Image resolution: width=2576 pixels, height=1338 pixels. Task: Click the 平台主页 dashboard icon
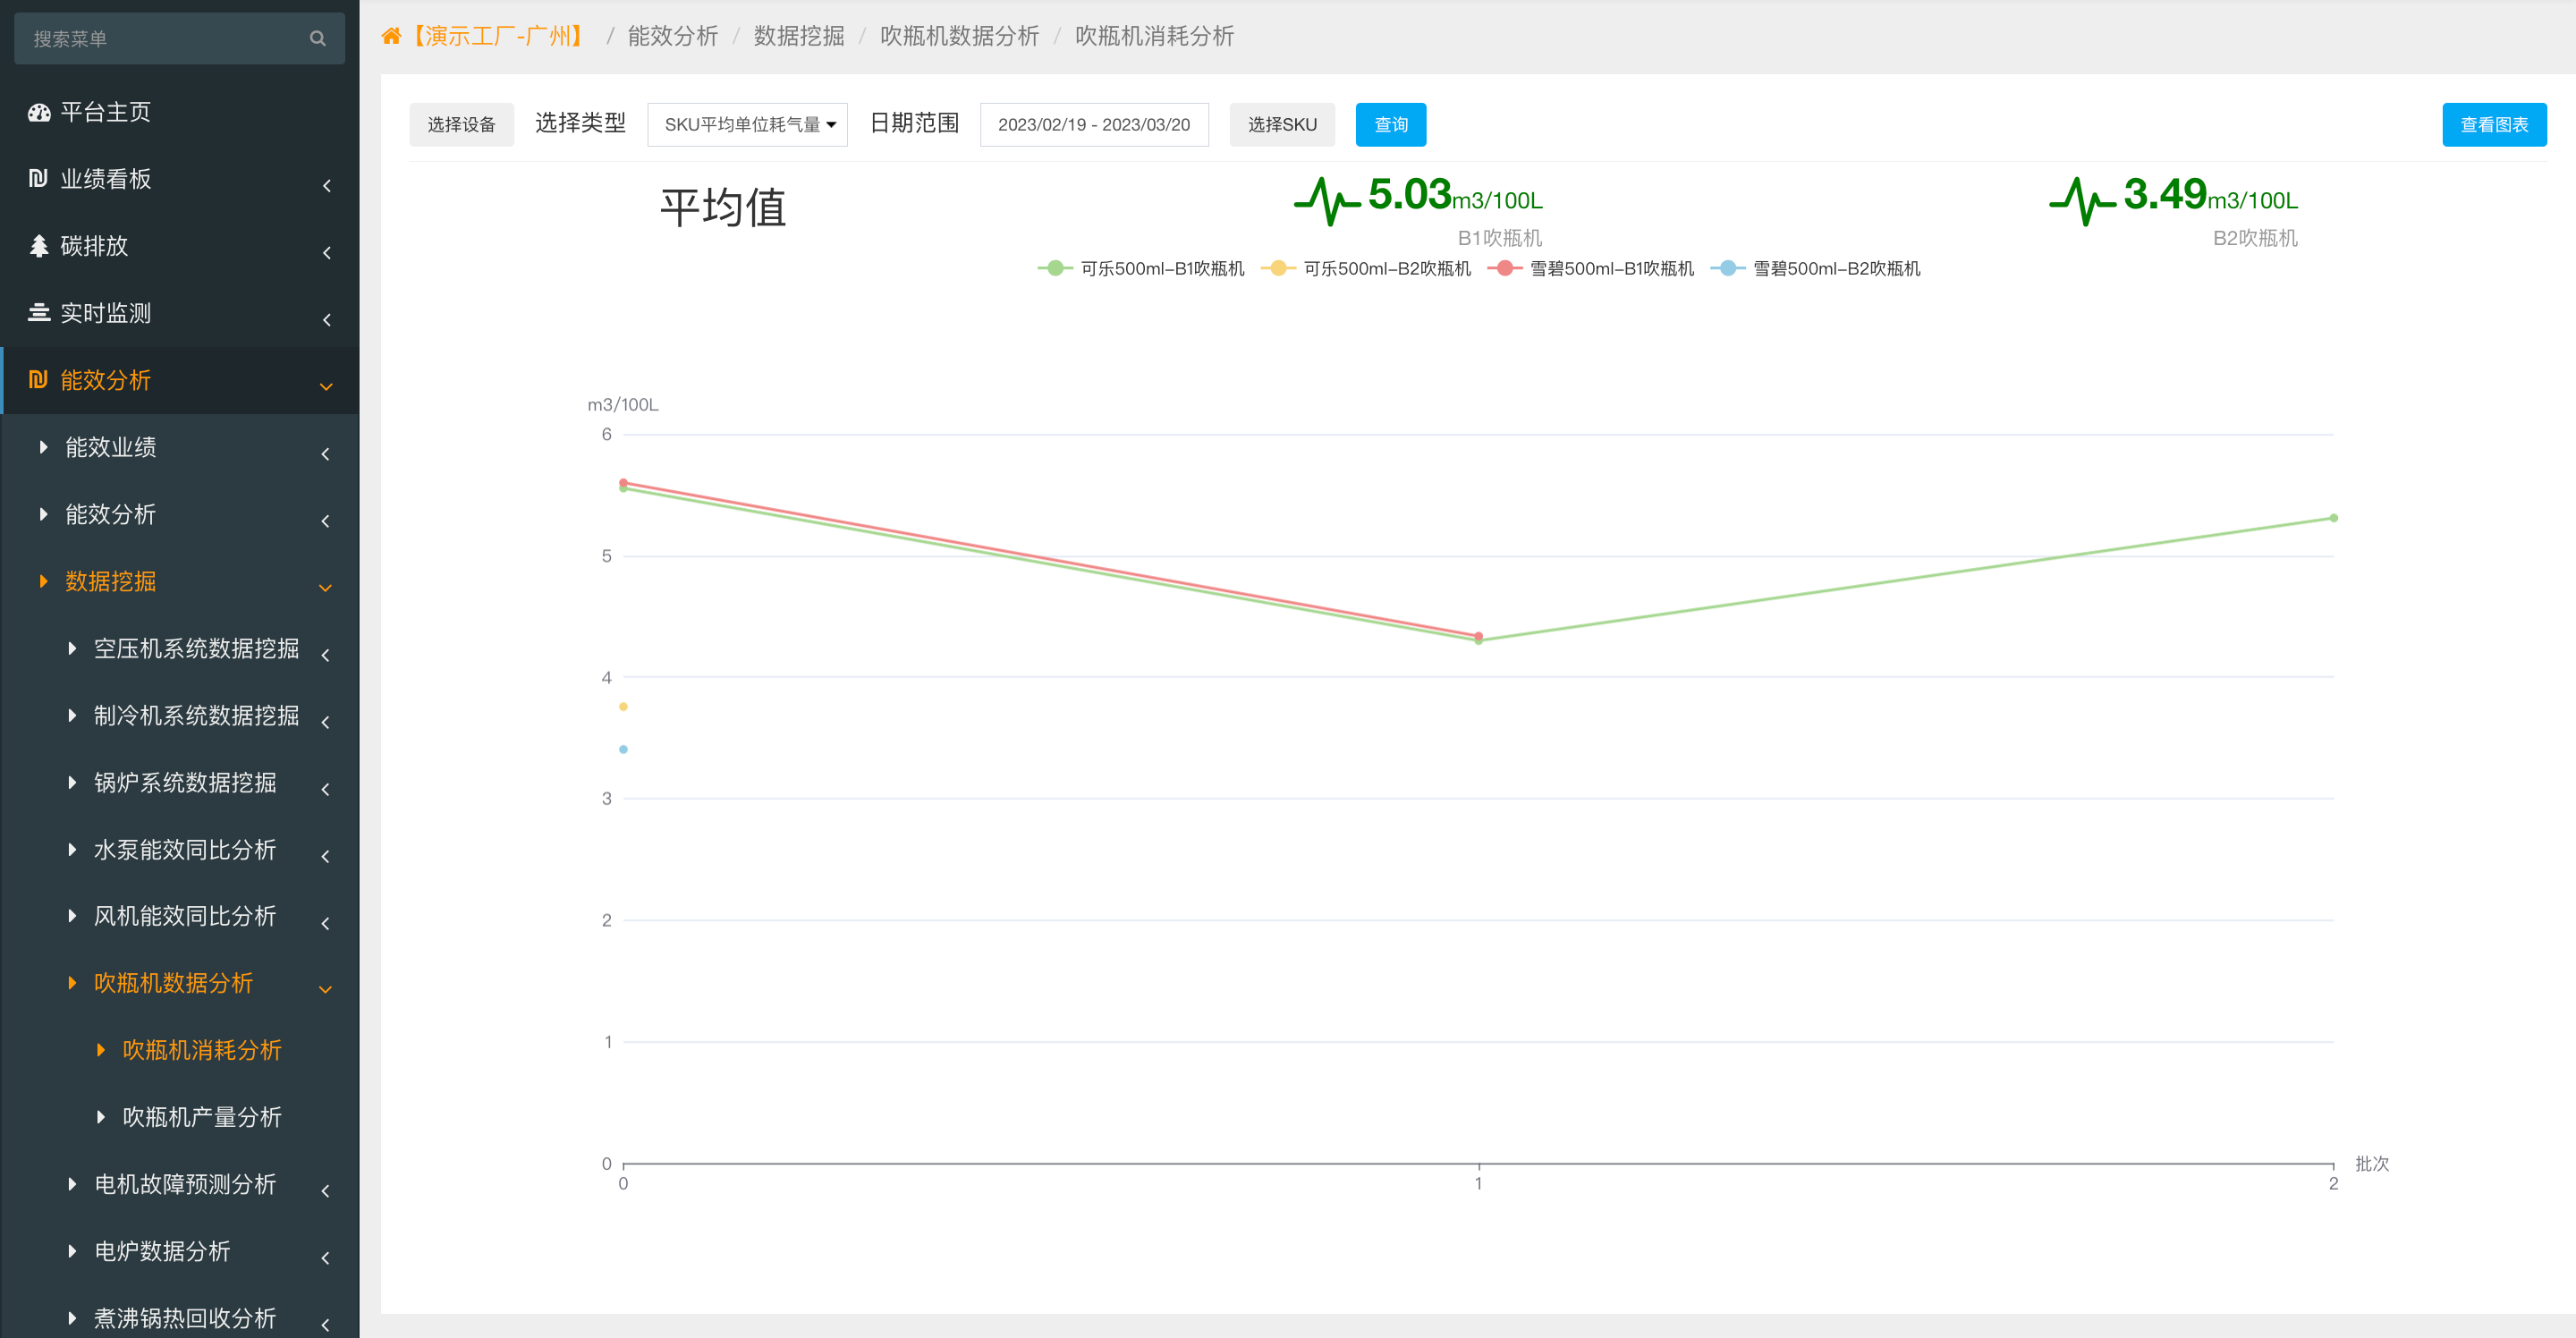pos(39,112)
